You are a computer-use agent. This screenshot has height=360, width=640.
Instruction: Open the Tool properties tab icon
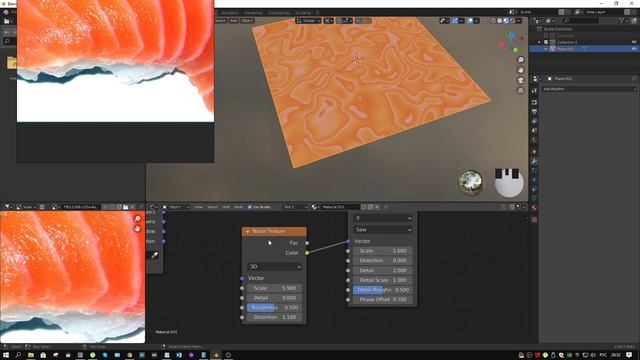pyautogui.click(x=534, y=91)
